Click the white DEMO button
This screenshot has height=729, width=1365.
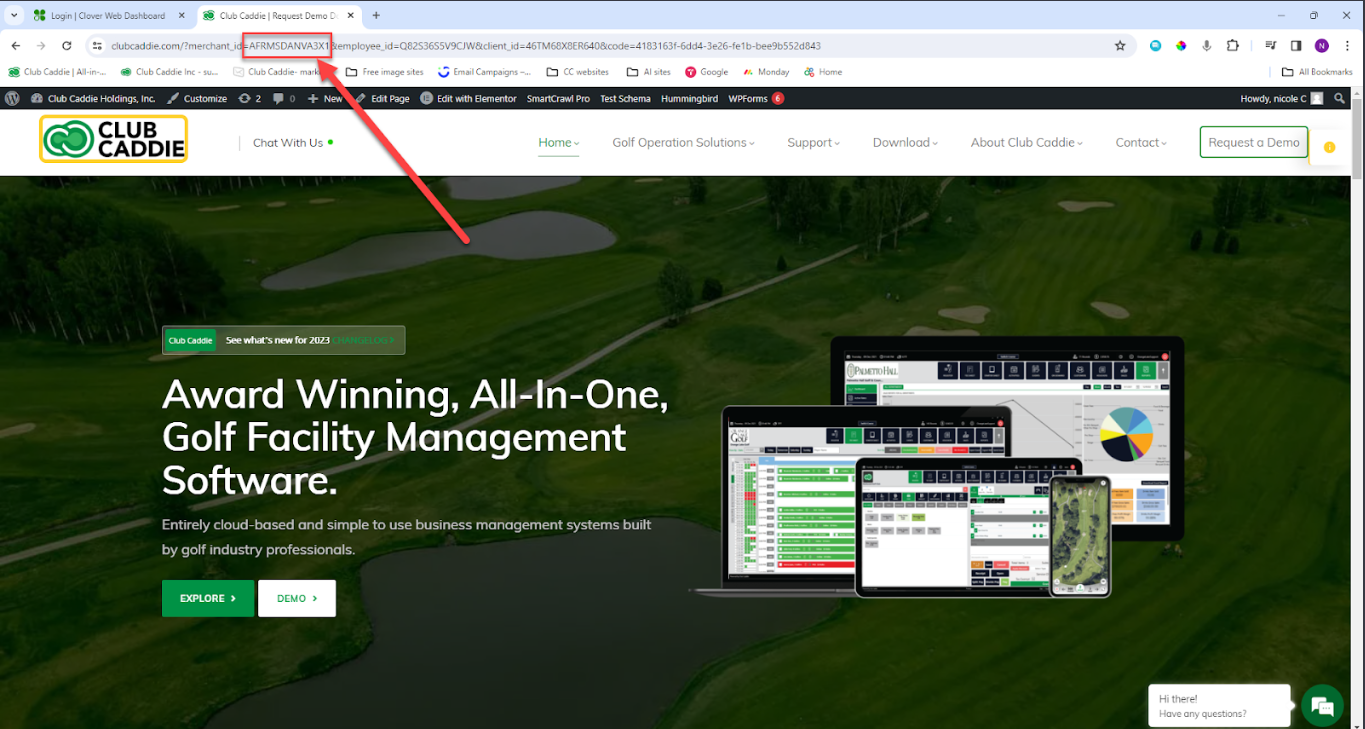pyautogui.click(x=297, y=598)
